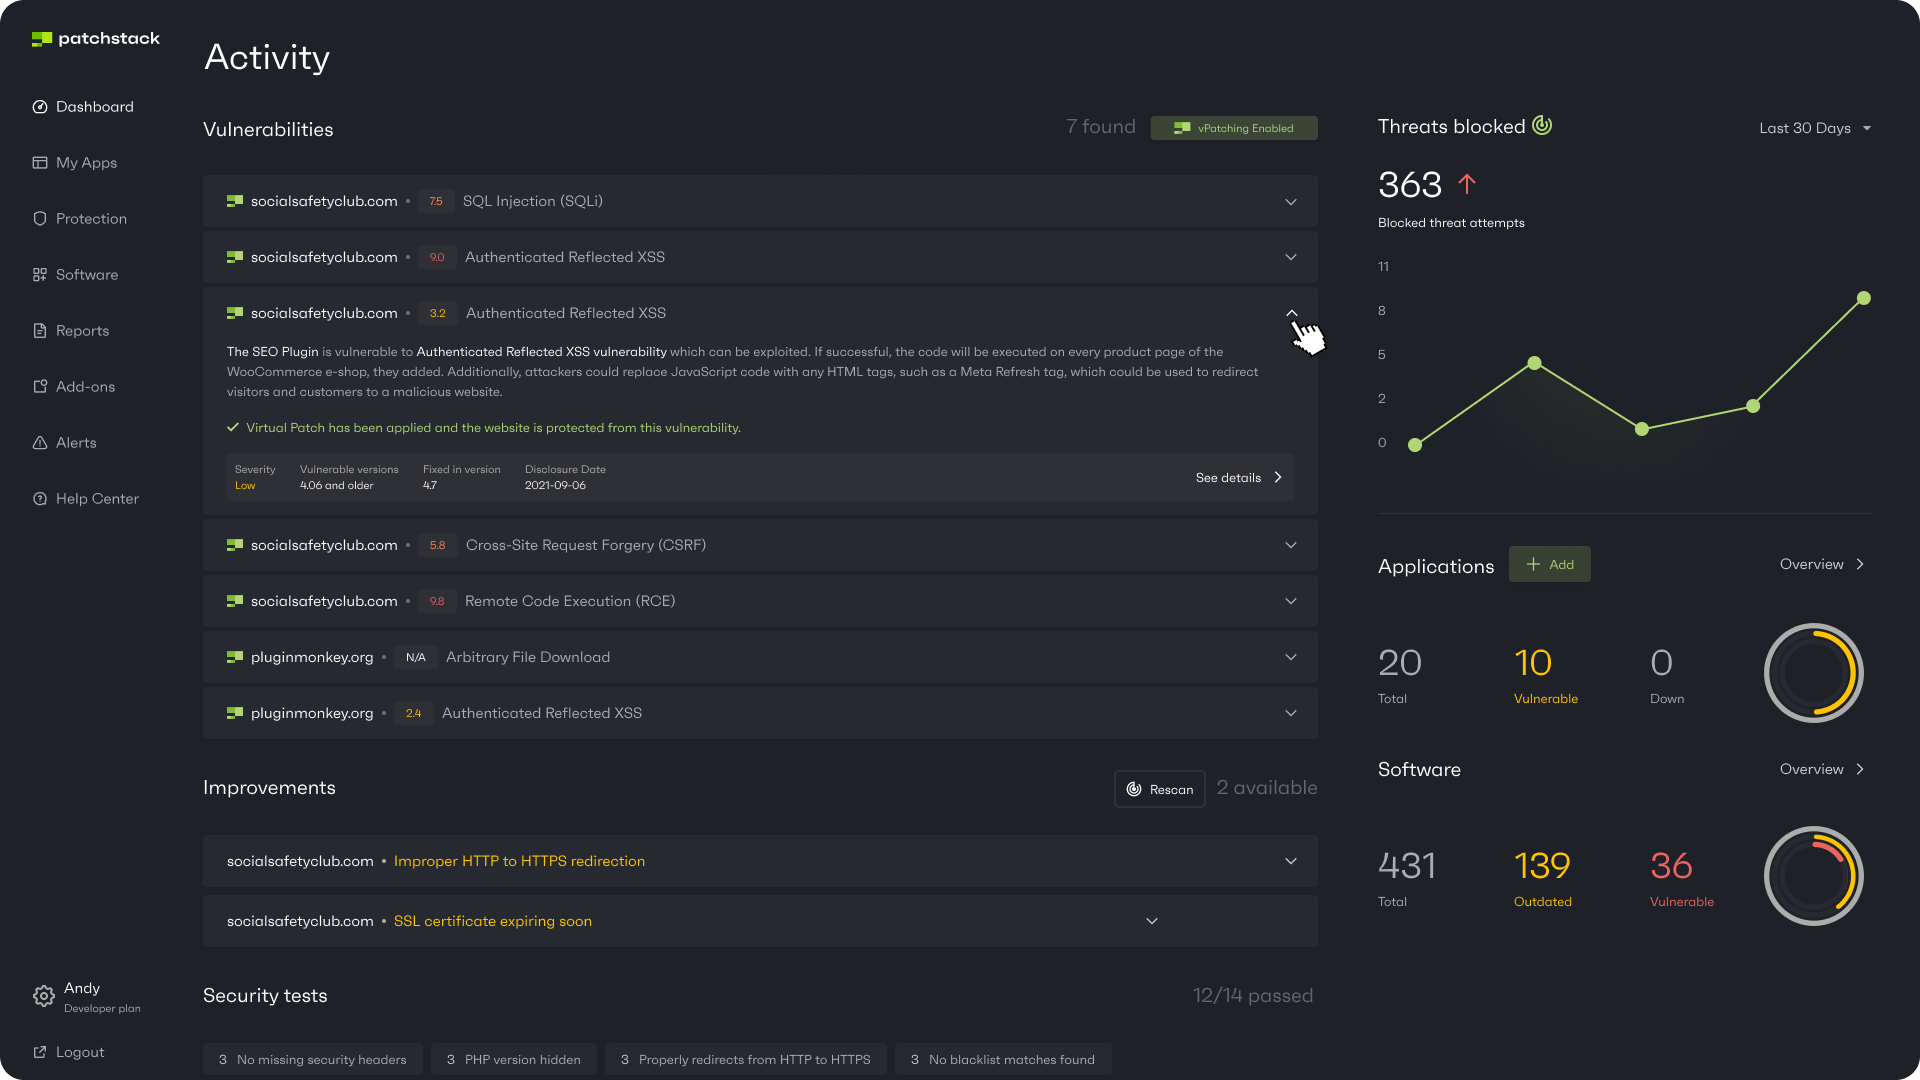The height and width of the screenshot is (1080, 1920).
Task: Click Properly redirects from HTTP to HTTPS tag
Action: click(x=746, y=1059)
